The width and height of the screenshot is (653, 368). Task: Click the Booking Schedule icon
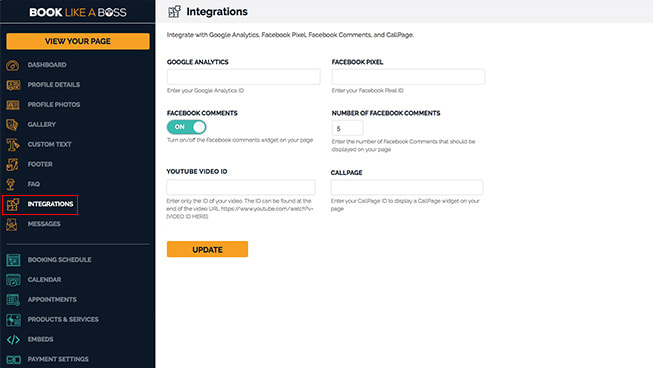13,260
